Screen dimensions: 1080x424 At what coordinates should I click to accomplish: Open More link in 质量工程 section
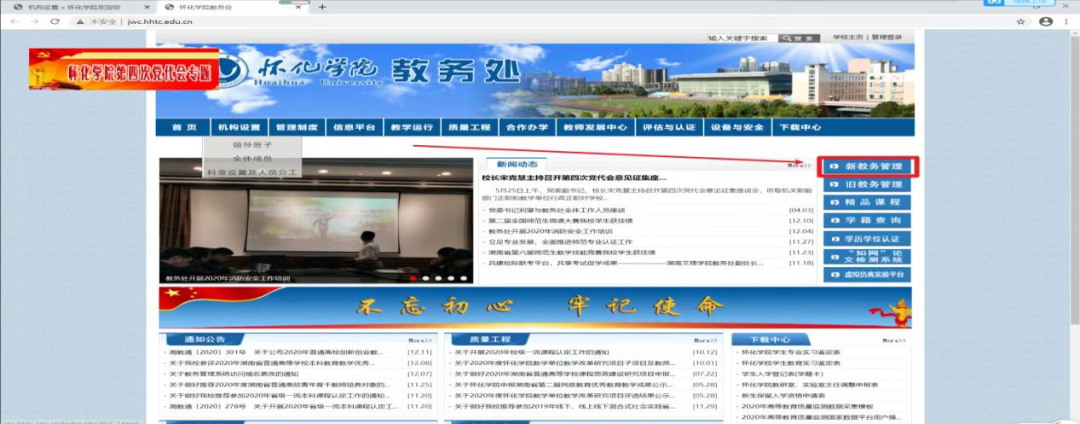(705, 341)
